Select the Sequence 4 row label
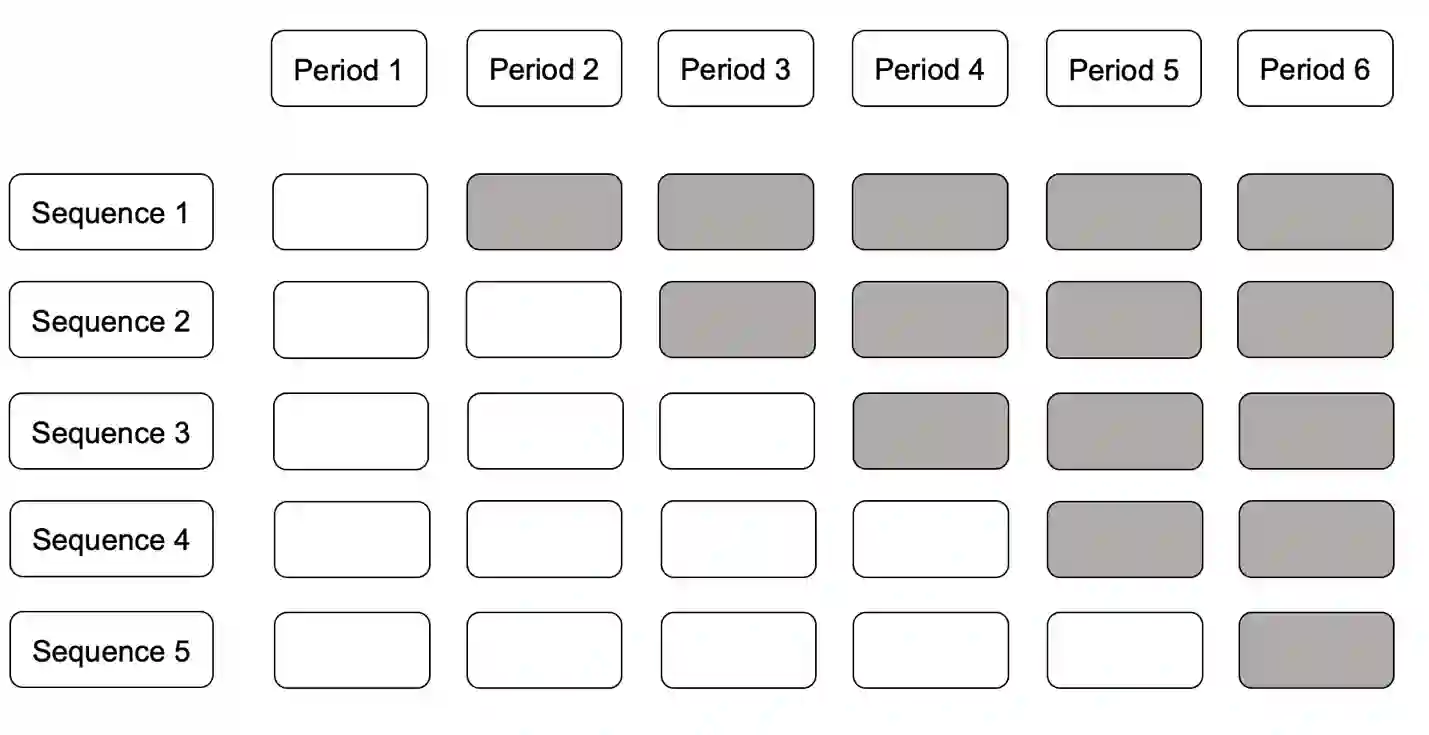Viewport: 1429px width, 735px height. pos(111,539)
